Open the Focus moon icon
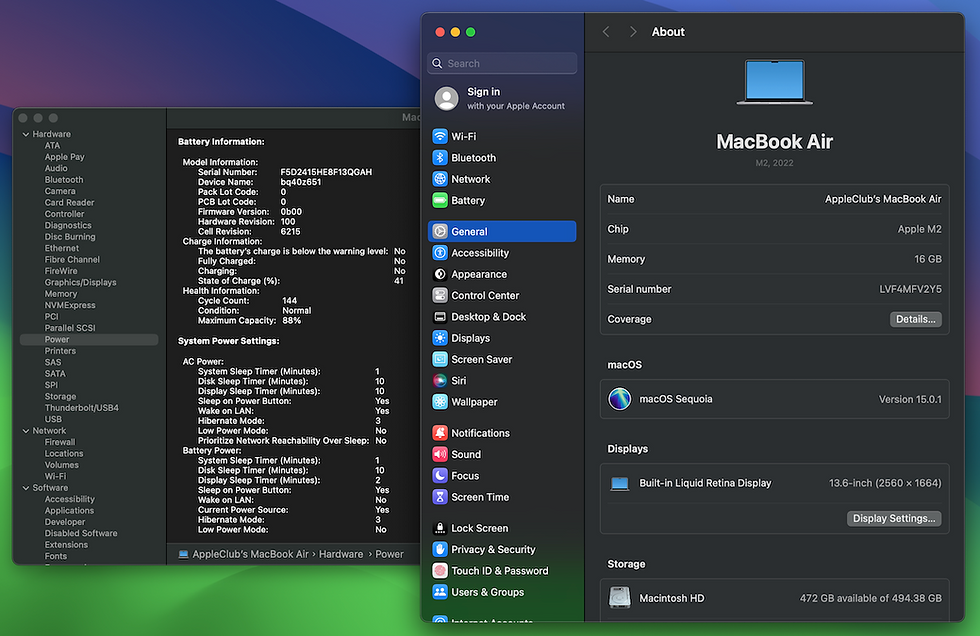 (x=440, y=475)
